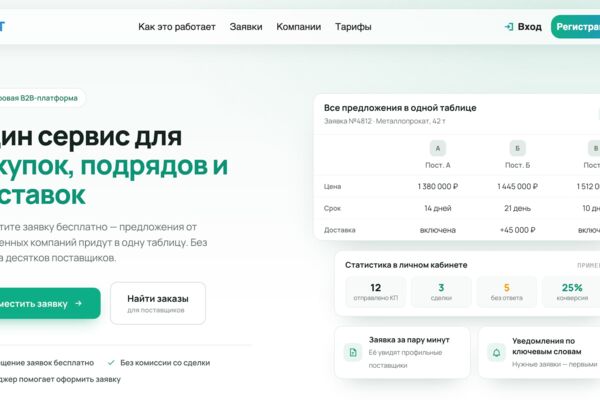Click the 'Уведомления по ключевым словам' card title

click(x=546, y=346)
